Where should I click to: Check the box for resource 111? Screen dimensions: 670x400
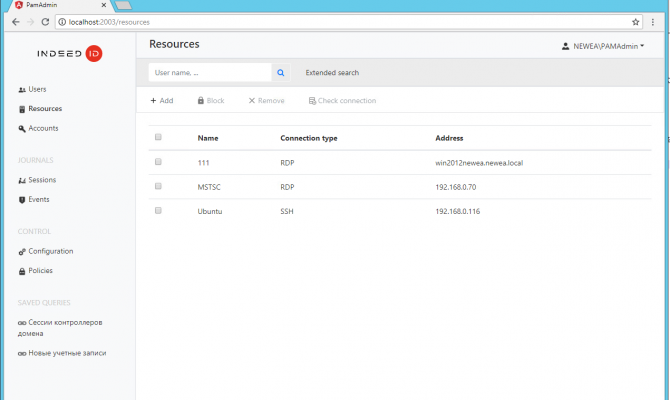(x=158, y=162)
